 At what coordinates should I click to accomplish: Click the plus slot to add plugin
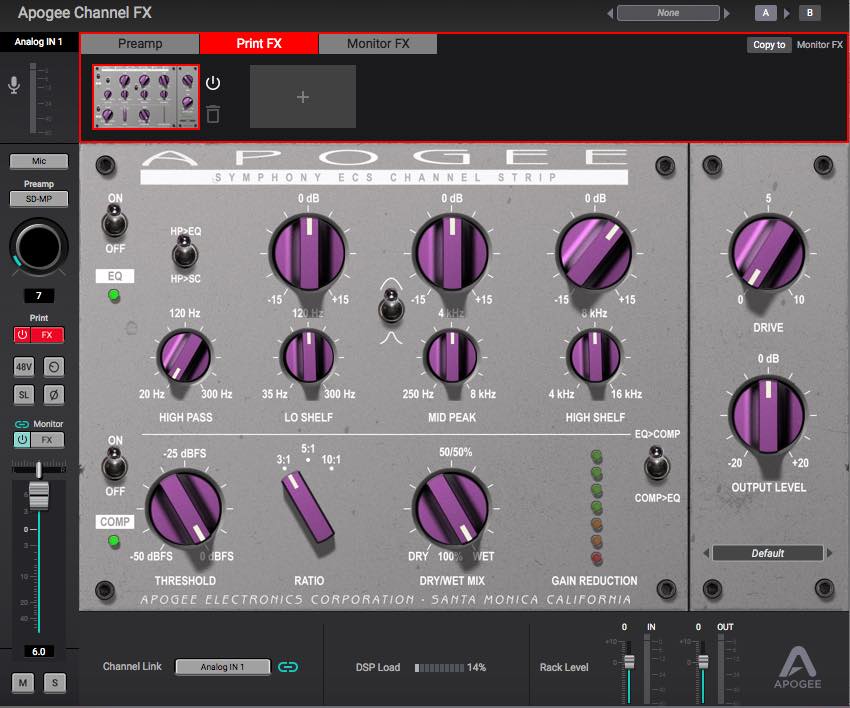click(x=302, y=97)
